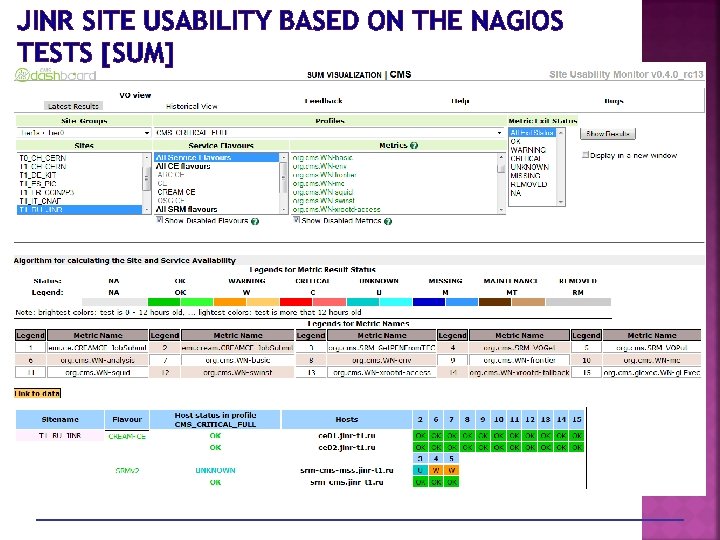This screenshot has height=540, width=720.
Task: Click host srm-cms.jinr-t1.ru in the table
Action: click(x=347, y=482)
